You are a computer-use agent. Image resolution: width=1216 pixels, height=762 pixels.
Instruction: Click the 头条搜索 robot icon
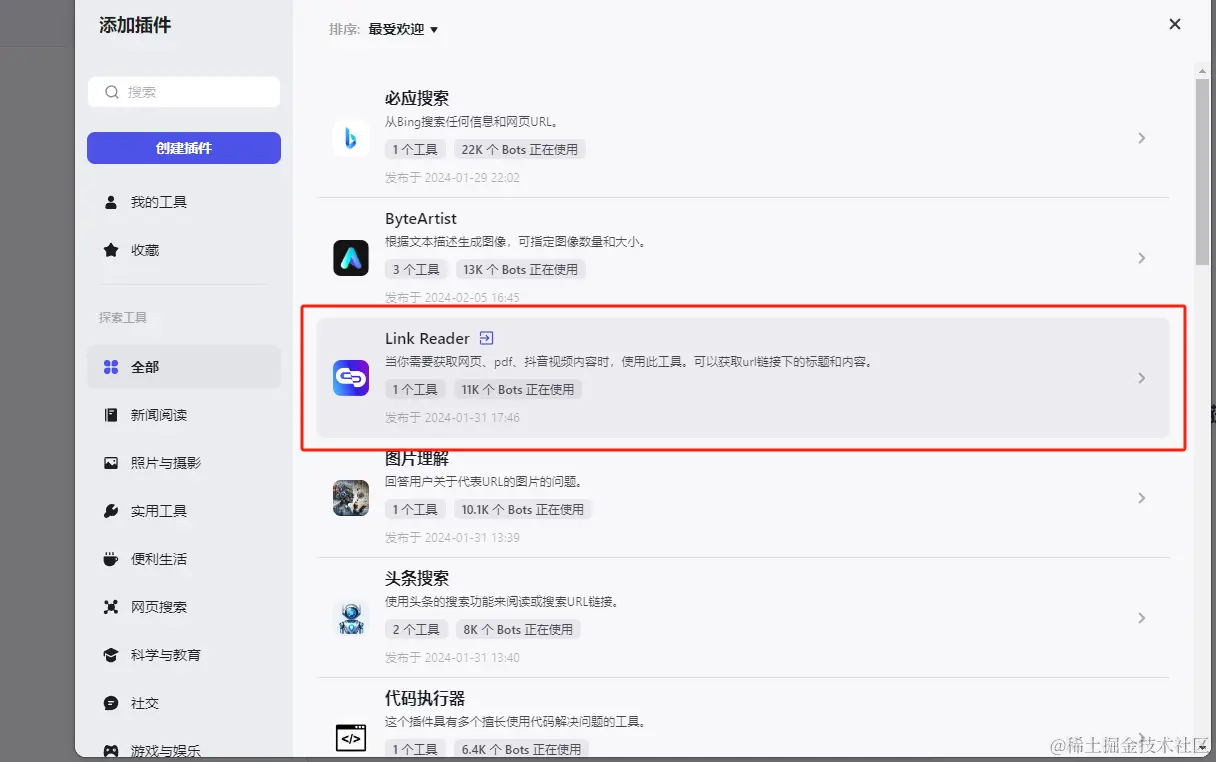(351, 618)
